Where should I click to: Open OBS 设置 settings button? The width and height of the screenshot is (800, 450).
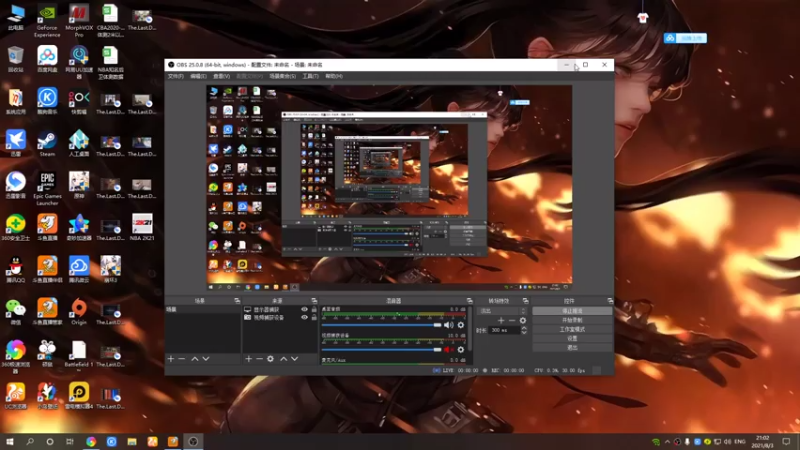coord(572,338)
